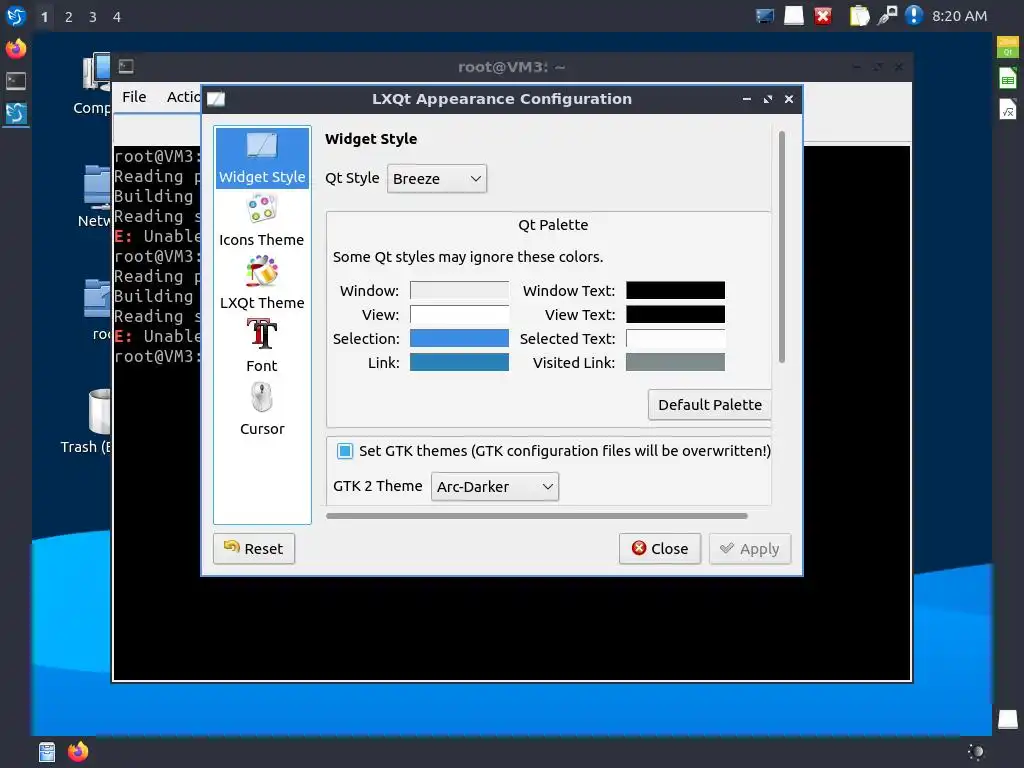This screenshot has height=768, width=1024.
Task: Click the root@VM3 terminal title bar
Action: point(511,67)
